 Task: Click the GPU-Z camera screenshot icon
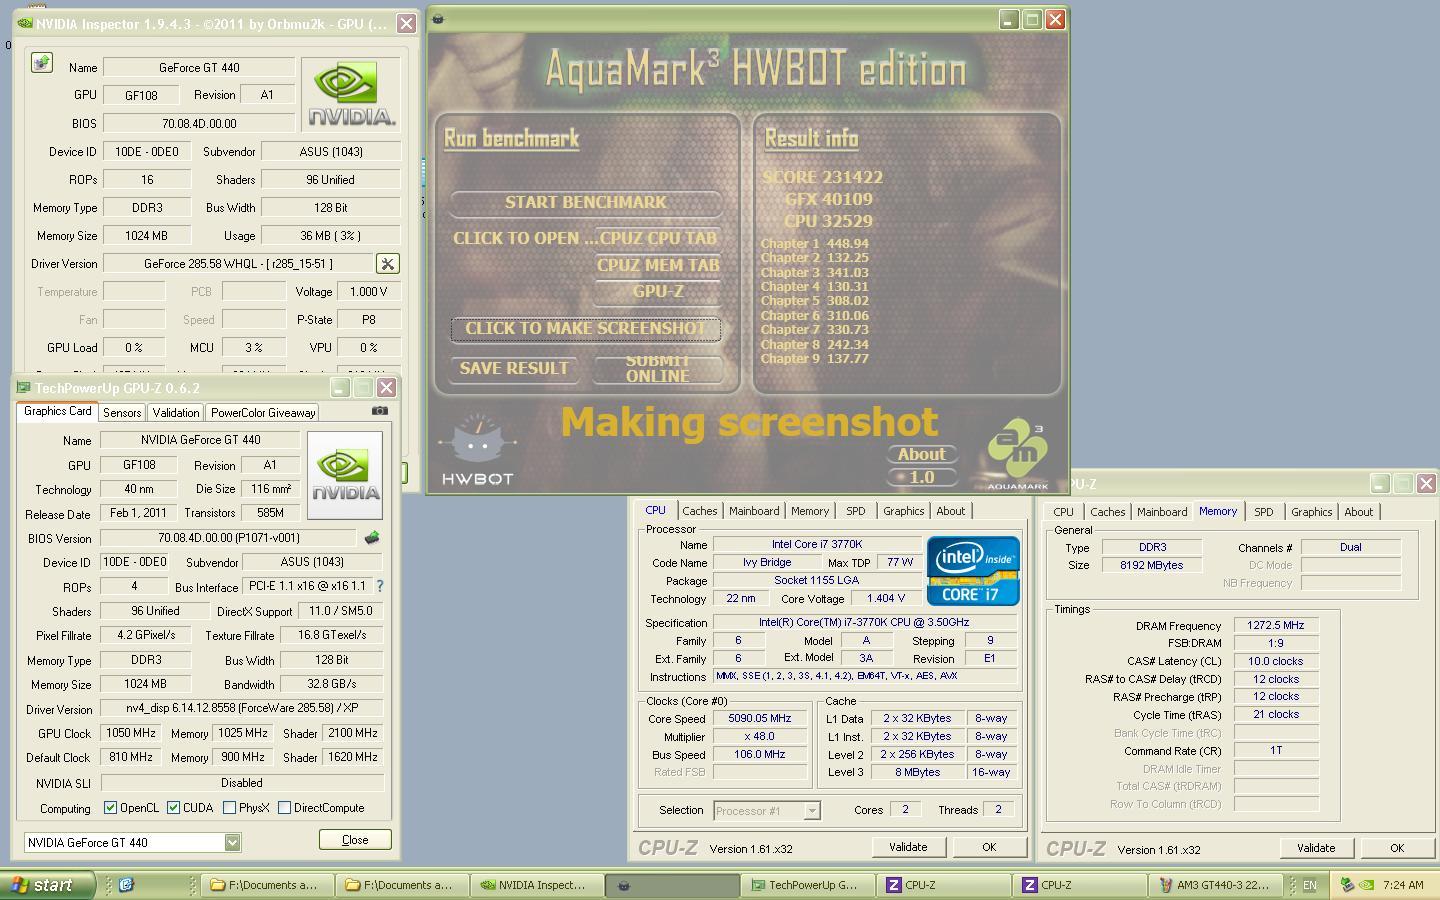tap(379, 410)
